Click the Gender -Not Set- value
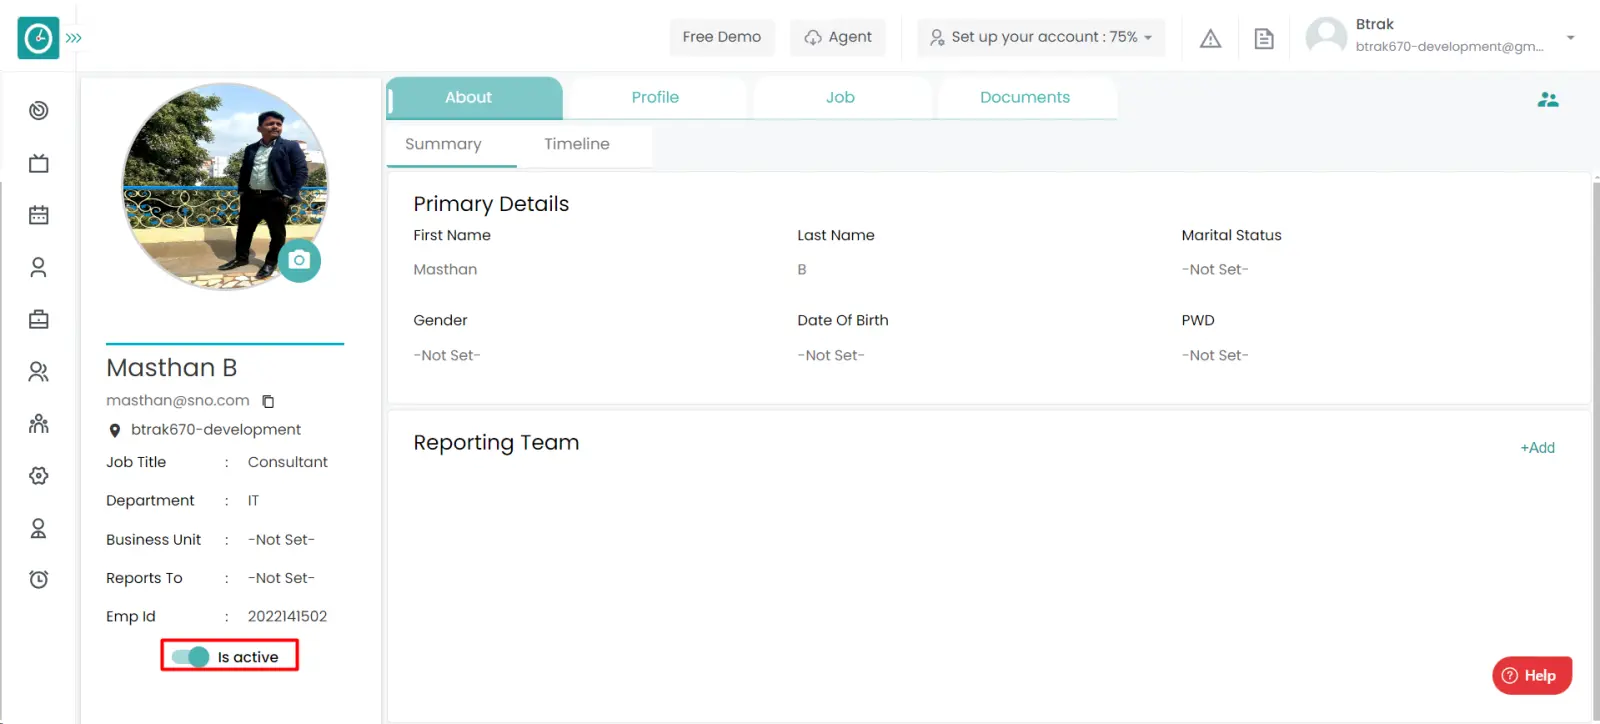The width and height of the screenshot is (1600, 724). [447, 355]
